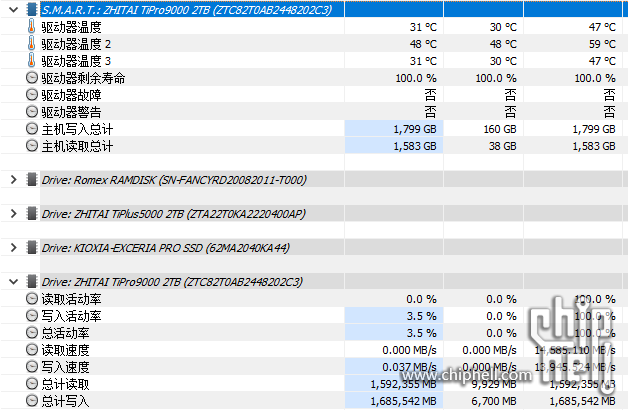This screenshot has width=628, height=410.
Task: Click the chip icon beside Romex RAMDISK
Action: (x=32, y=179)
